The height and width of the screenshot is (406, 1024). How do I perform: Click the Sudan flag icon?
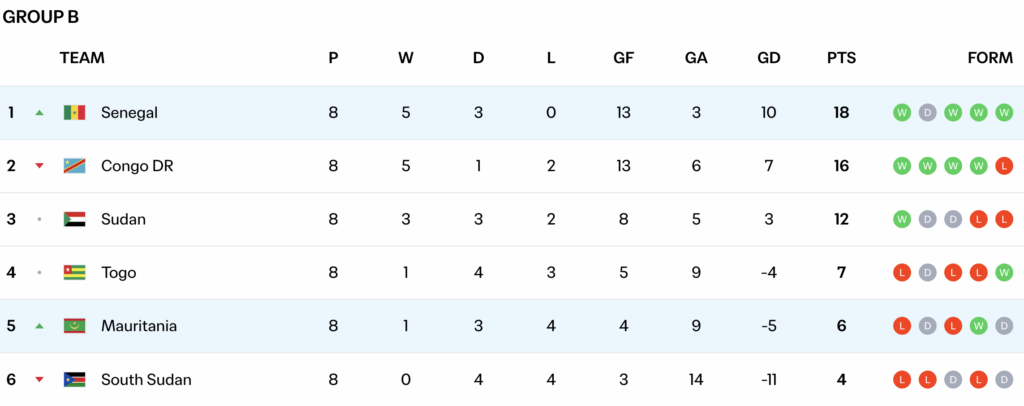click(74, 220)
